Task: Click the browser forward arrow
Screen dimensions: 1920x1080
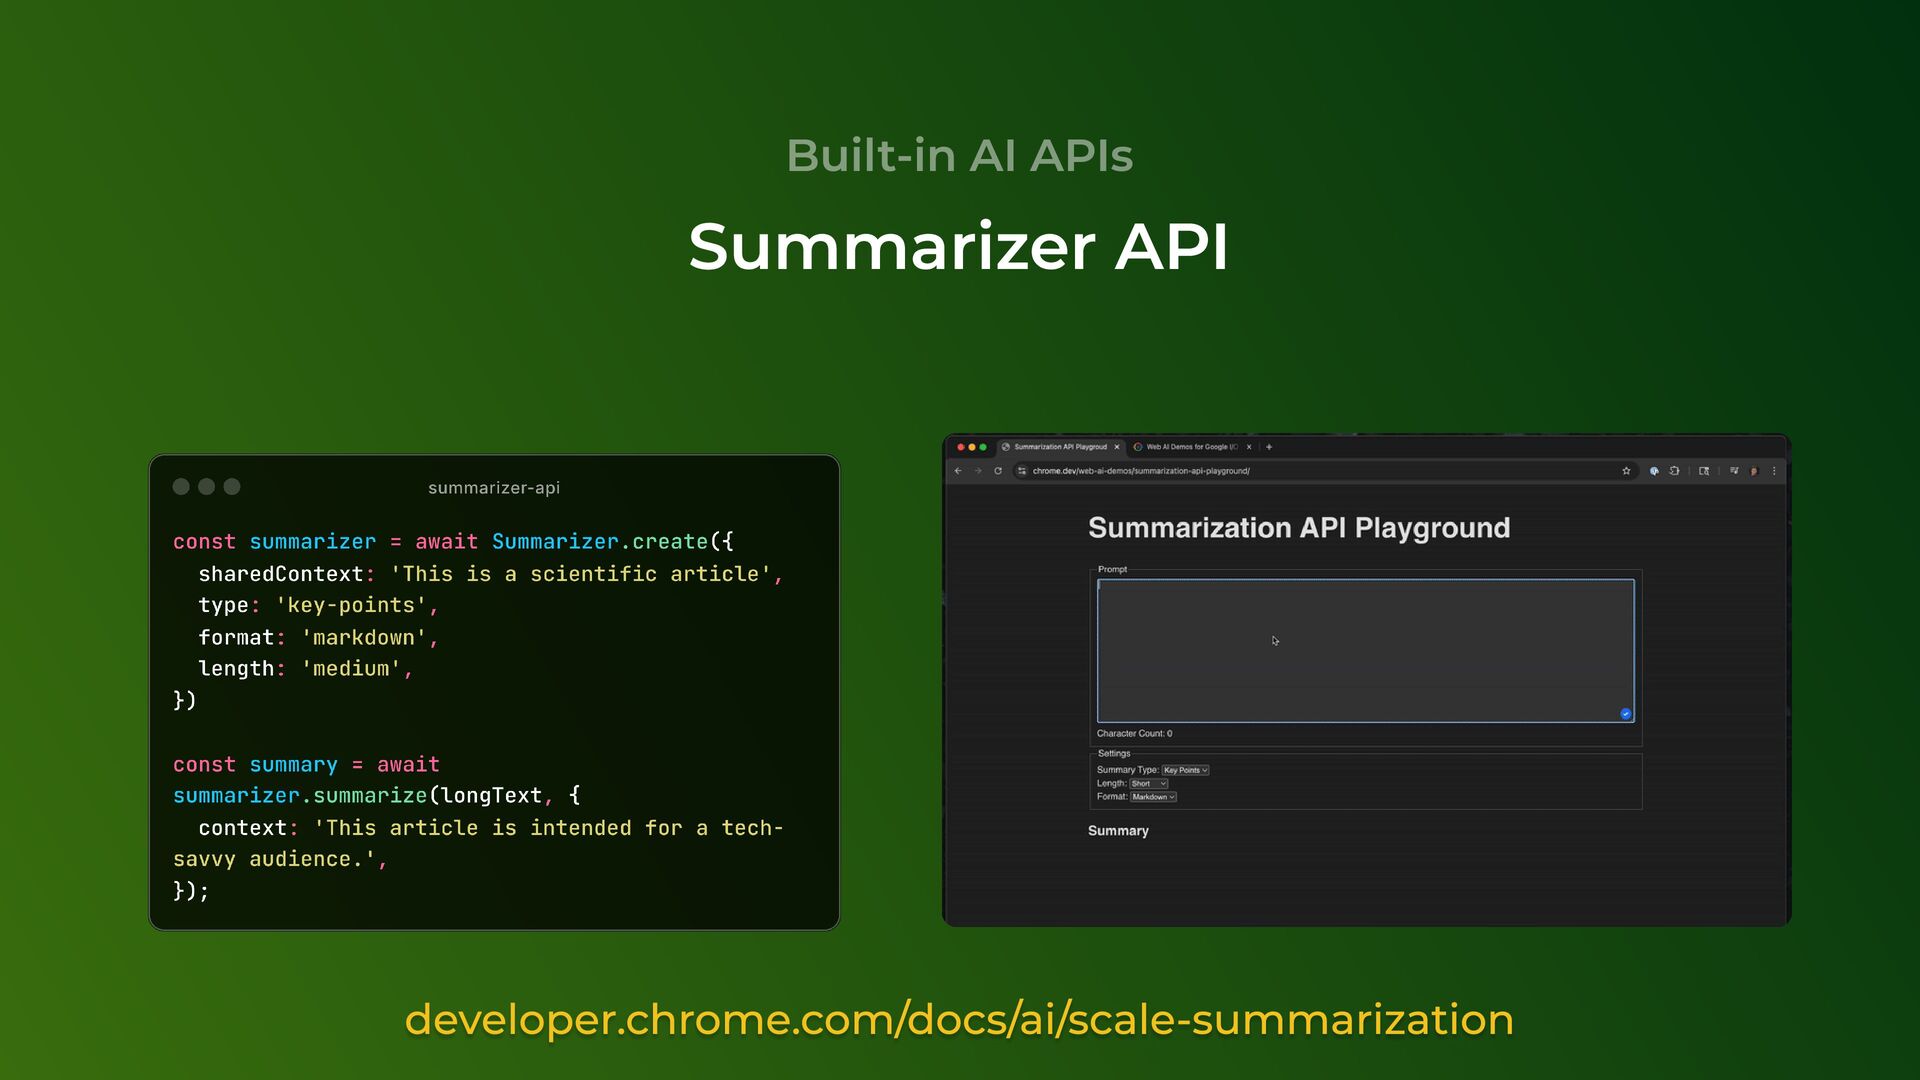Action: pos(978,471)
